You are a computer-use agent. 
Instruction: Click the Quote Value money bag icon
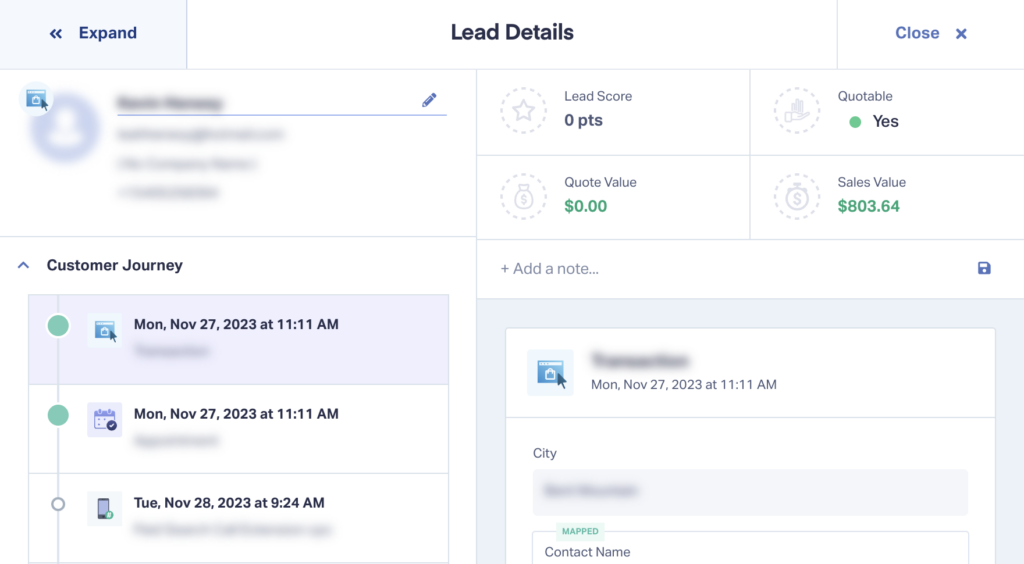coord(523,196)
